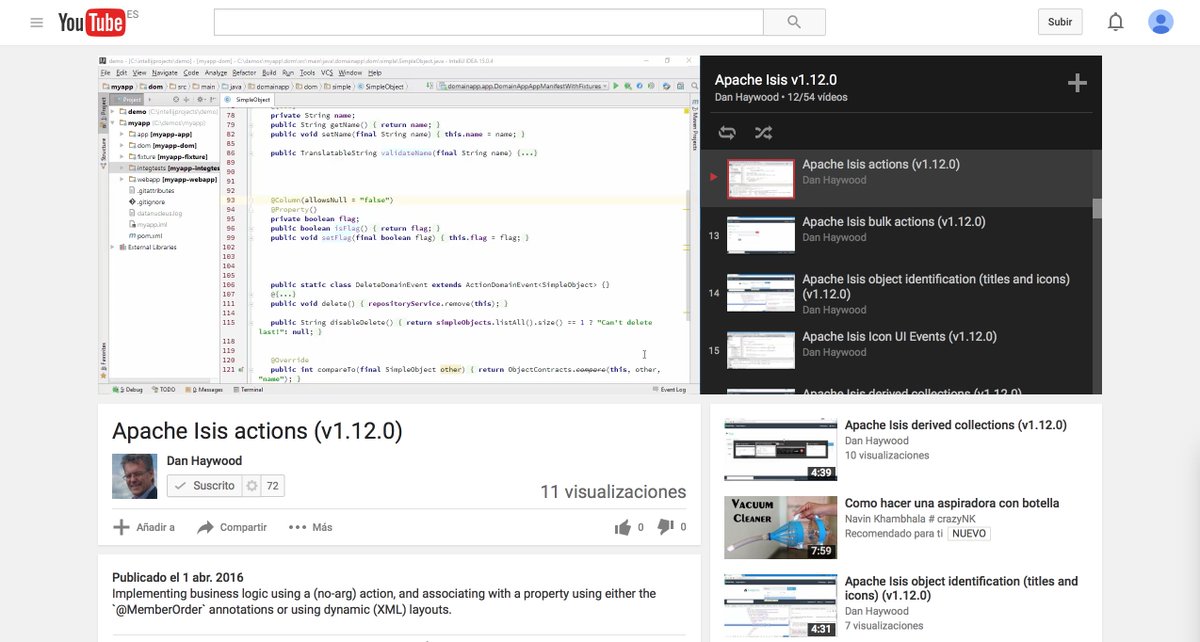Open subscription settings gear
This screenshot has height=642, width=1200.
252,486
